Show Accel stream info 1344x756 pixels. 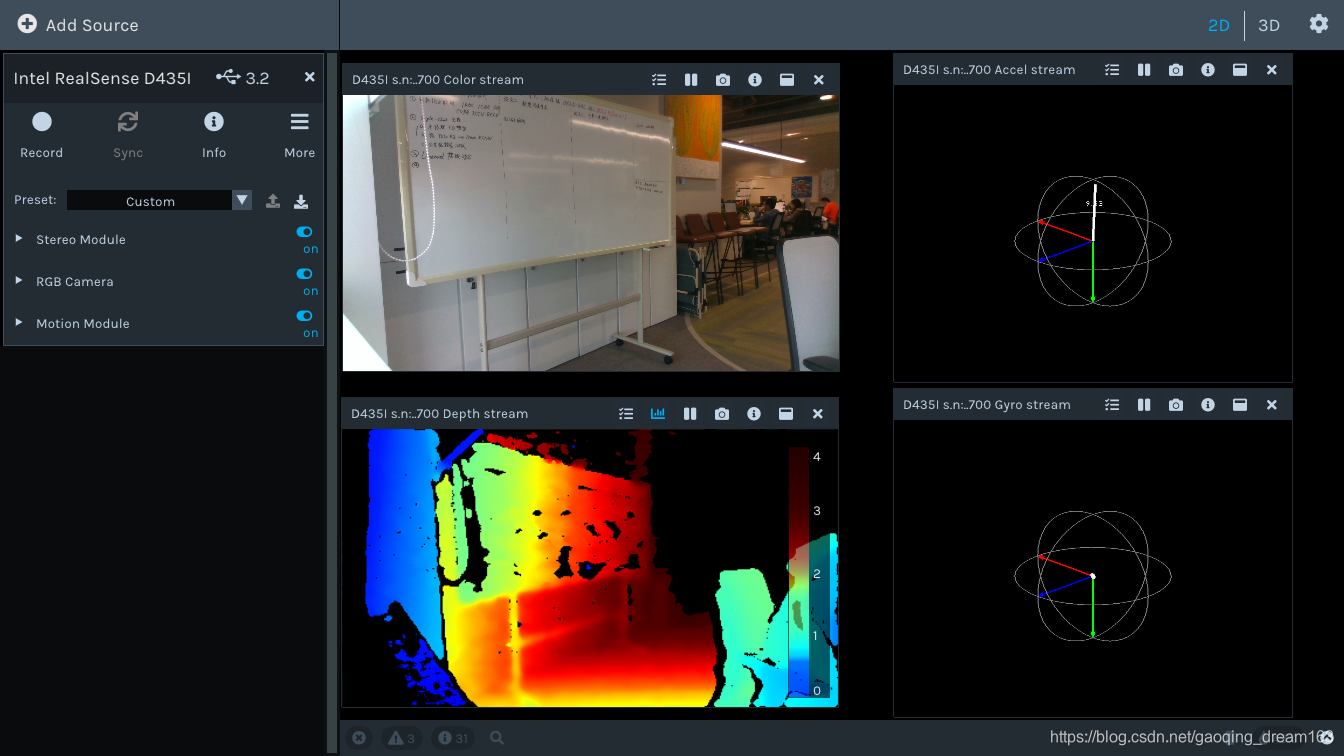point(1208,70)
